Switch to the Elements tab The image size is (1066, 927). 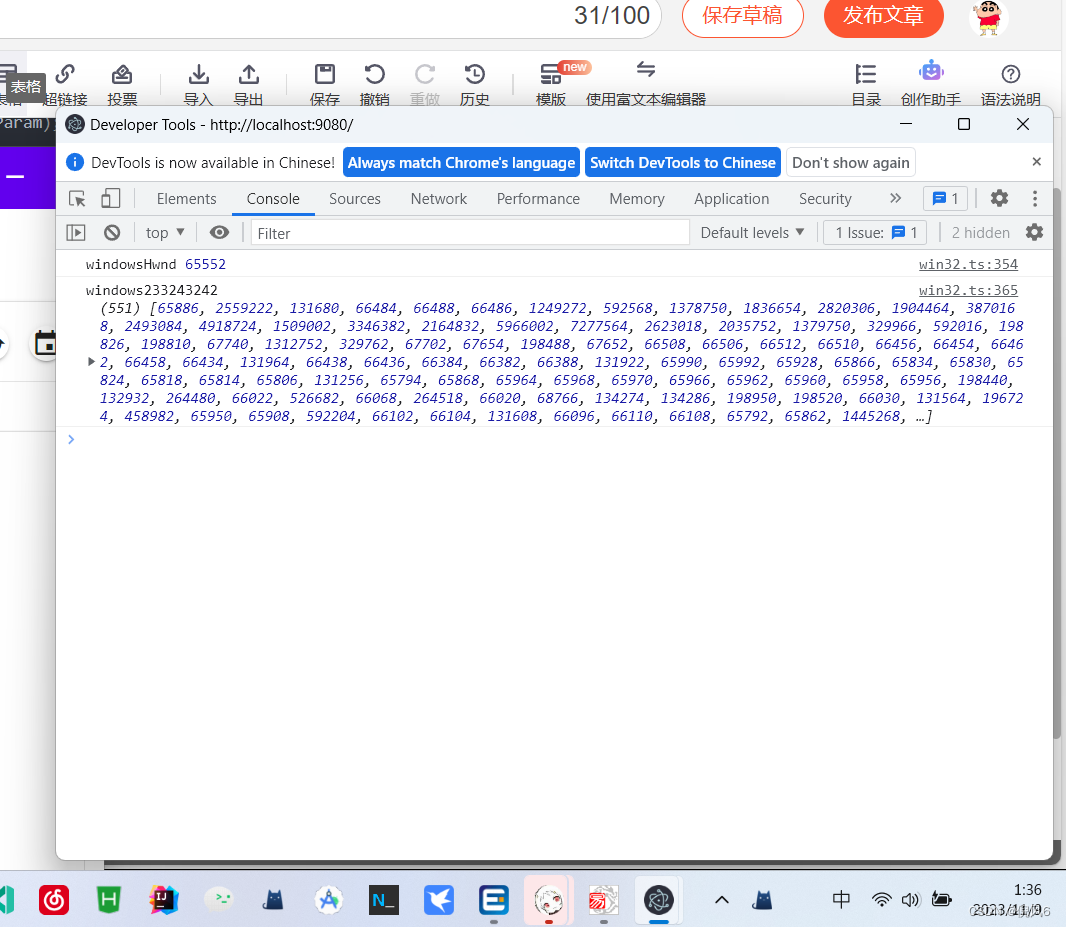click(x=186, y=198)
